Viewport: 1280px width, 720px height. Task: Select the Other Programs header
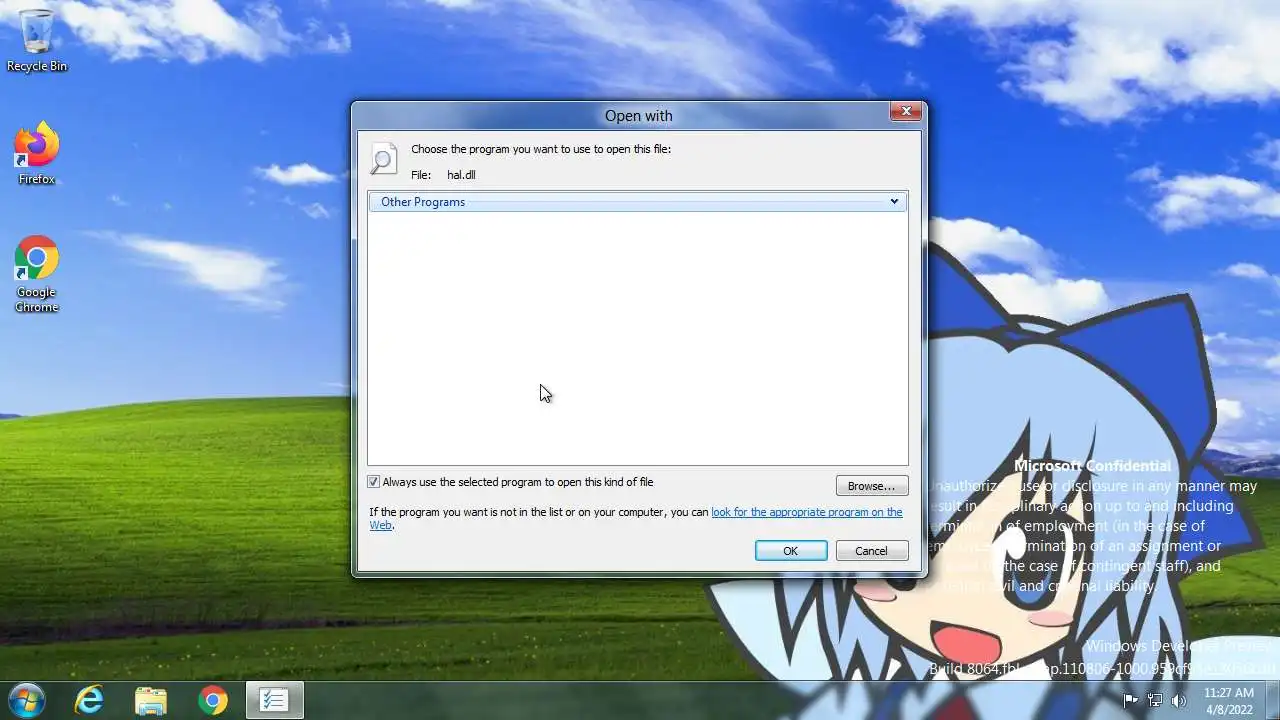pos(638,202)
